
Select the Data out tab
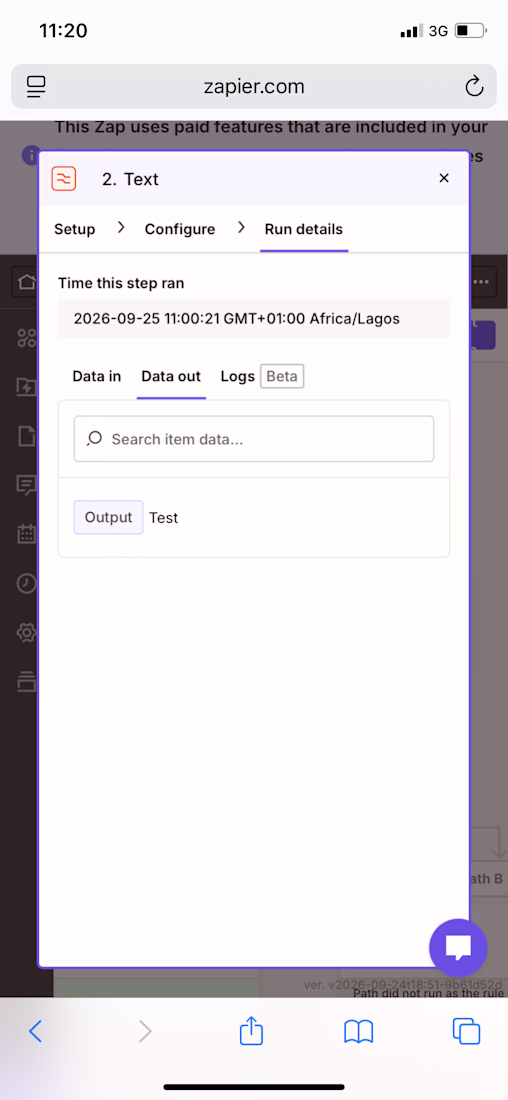coord(171,376)
